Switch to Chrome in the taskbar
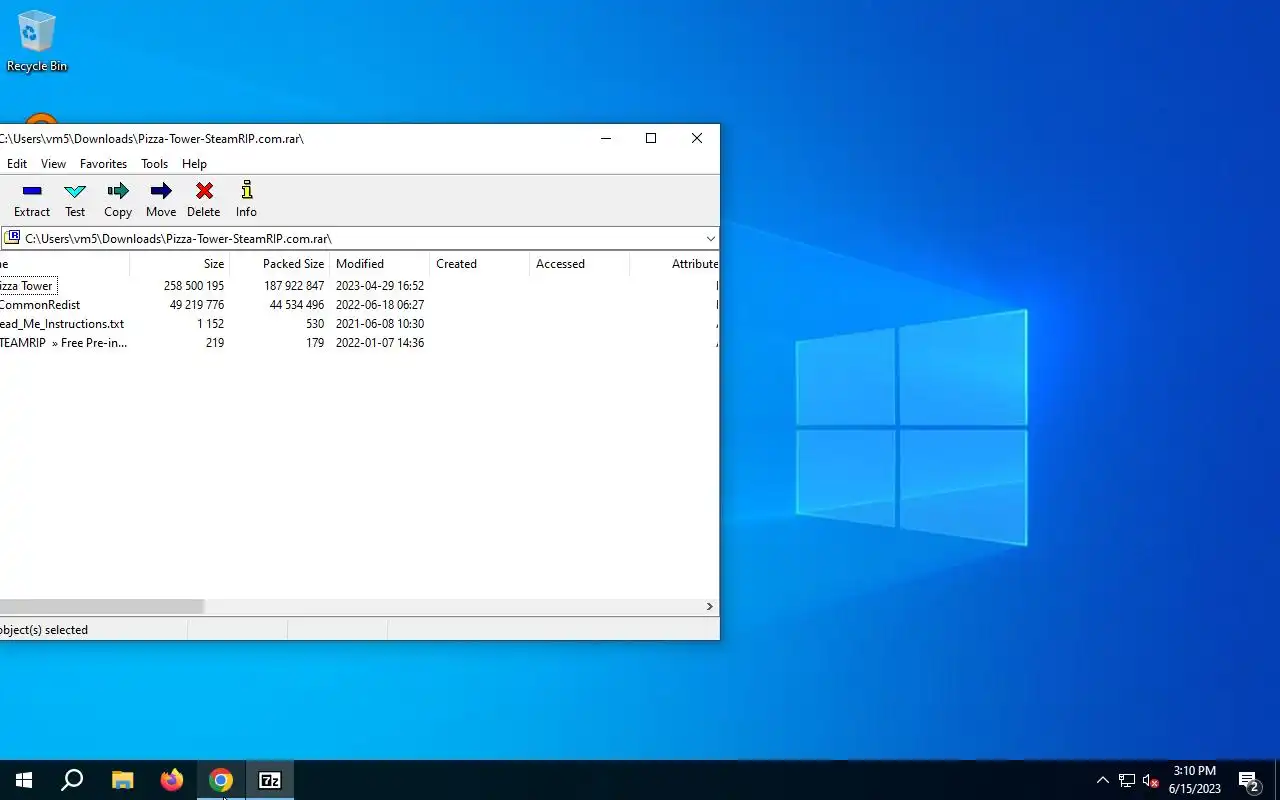The height and width of the screenshot is (800, 1280). pos(221,780)
